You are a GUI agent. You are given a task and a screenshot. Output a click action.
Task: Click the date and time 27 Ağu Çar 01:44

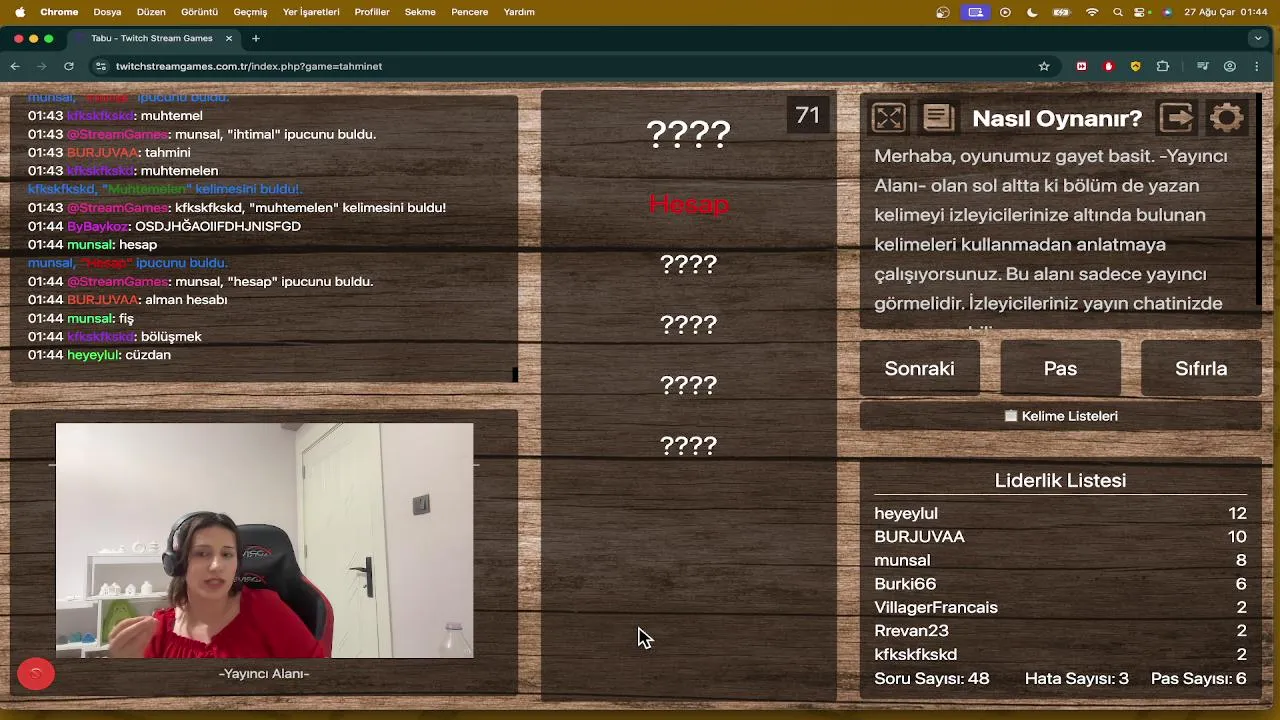coord(1226,12)
